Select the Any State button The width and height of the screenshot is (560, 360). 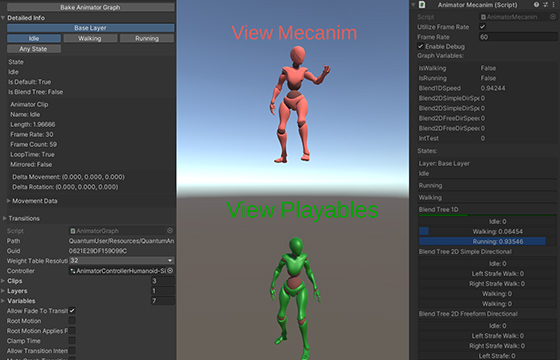34,49
